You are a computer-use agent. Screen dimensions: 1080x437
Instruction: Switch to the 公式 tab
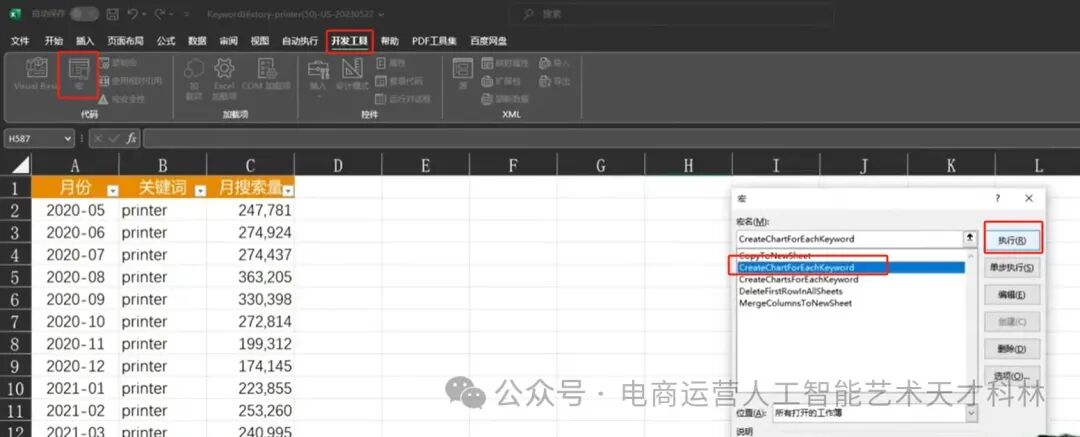coord(166,41)
